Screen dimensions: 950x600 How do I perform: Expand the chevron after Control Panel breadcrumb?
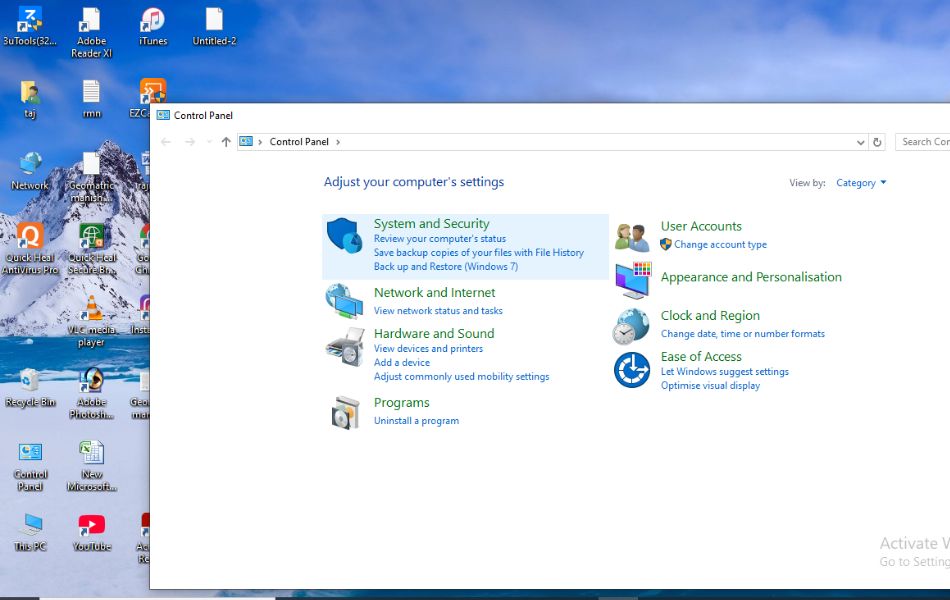(x=338, y=142)
